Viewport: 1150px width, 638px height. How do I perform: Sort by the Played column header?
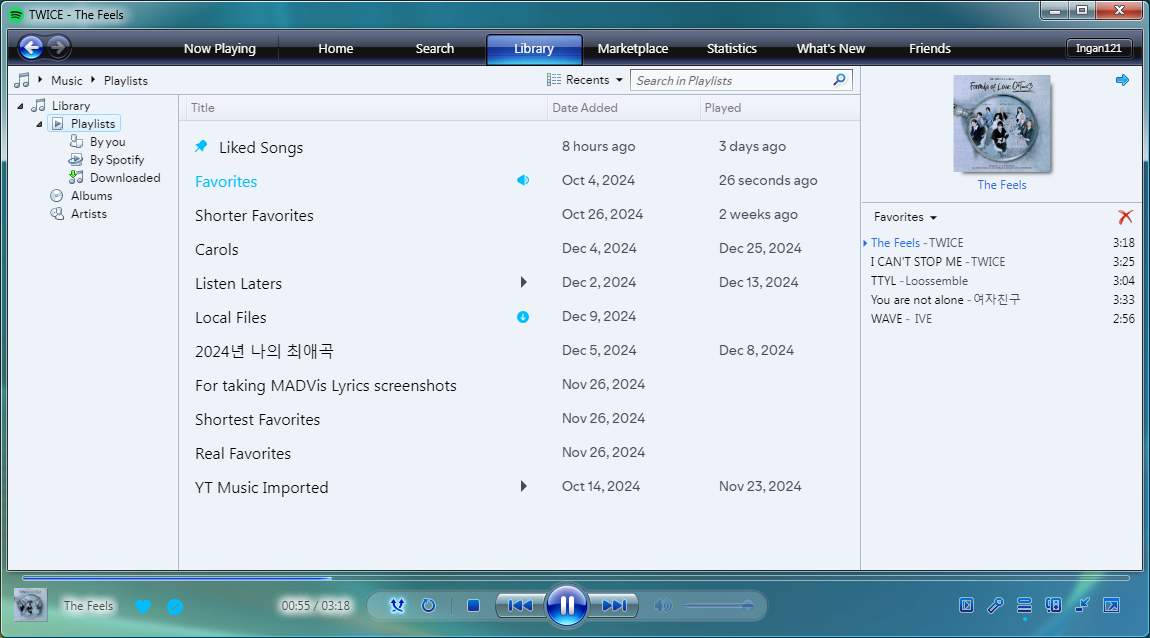point(722,108)
